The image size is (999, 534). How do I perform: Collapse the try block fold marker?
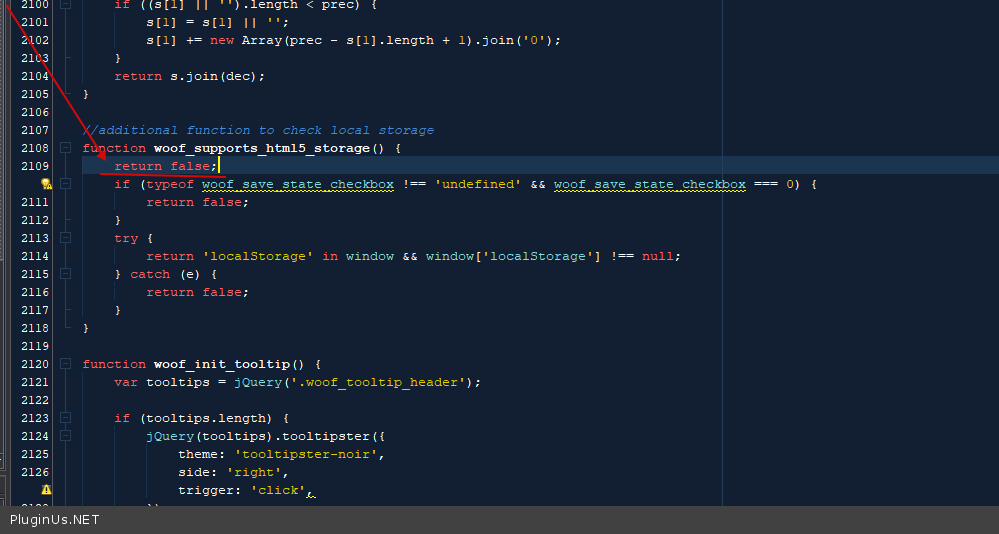tap(66, 238)
